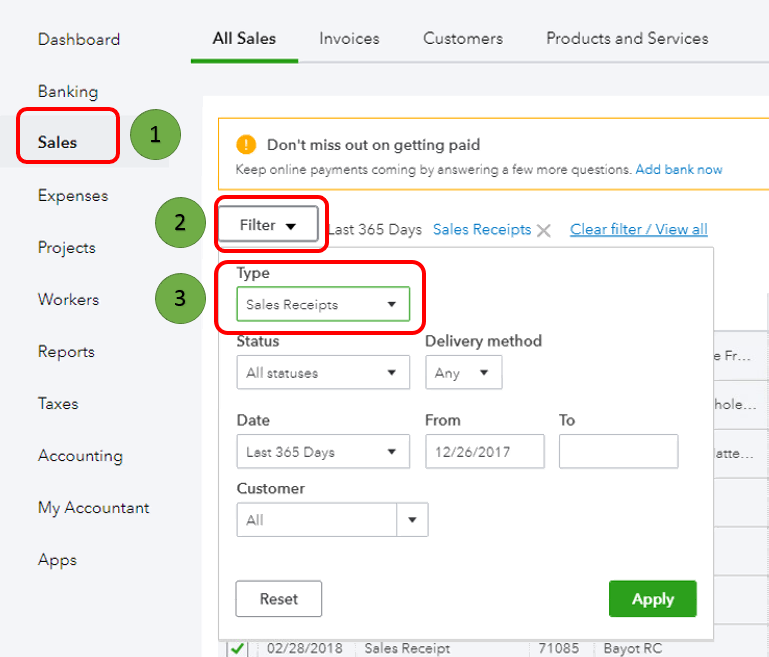Viewport: 769px width, 657px height.
Task: Open the Filter dropdown button
Action: coord(268,225)
